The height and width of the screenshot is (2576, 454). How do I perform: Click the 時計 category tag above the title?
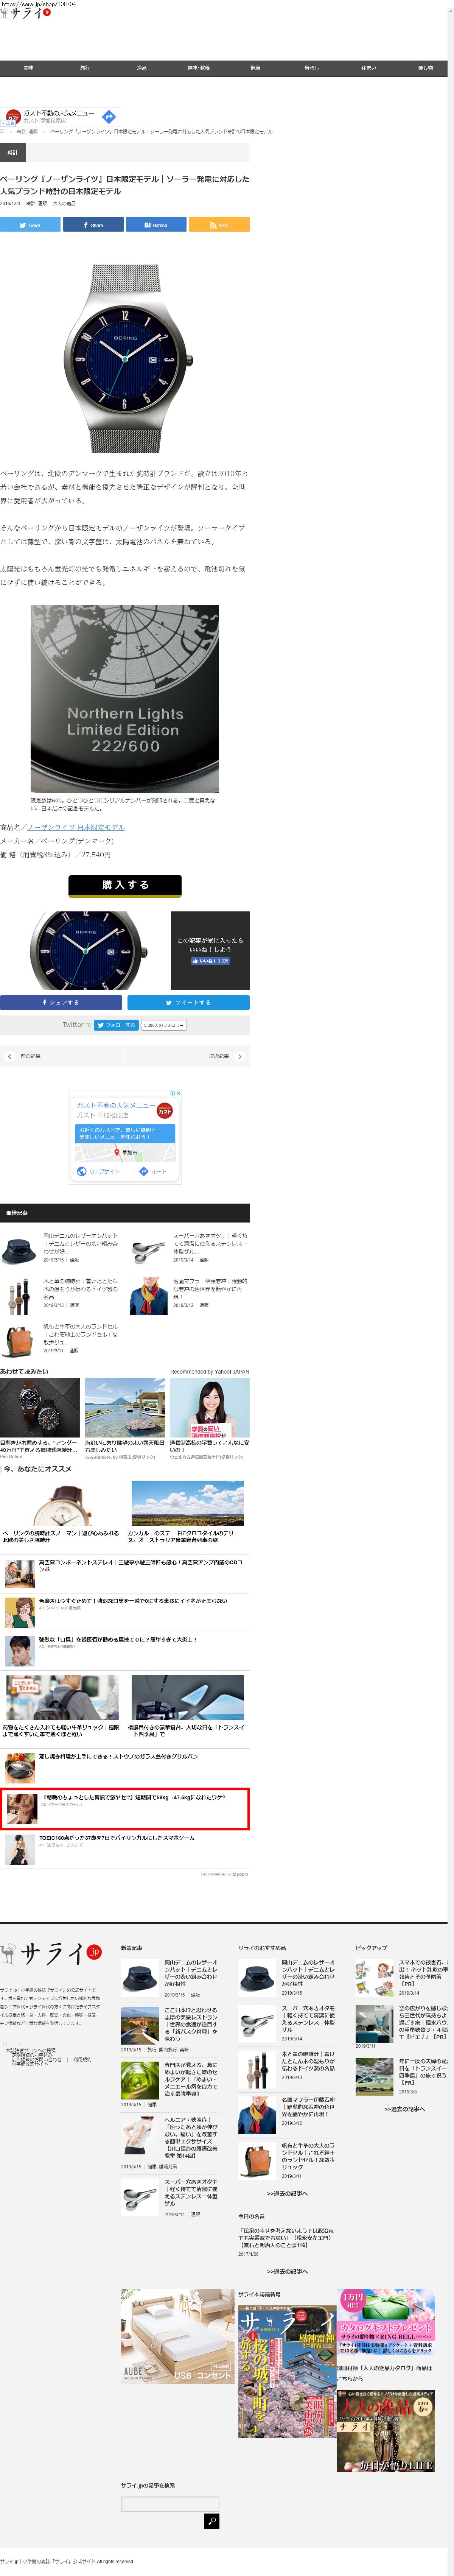click(13, 153)
